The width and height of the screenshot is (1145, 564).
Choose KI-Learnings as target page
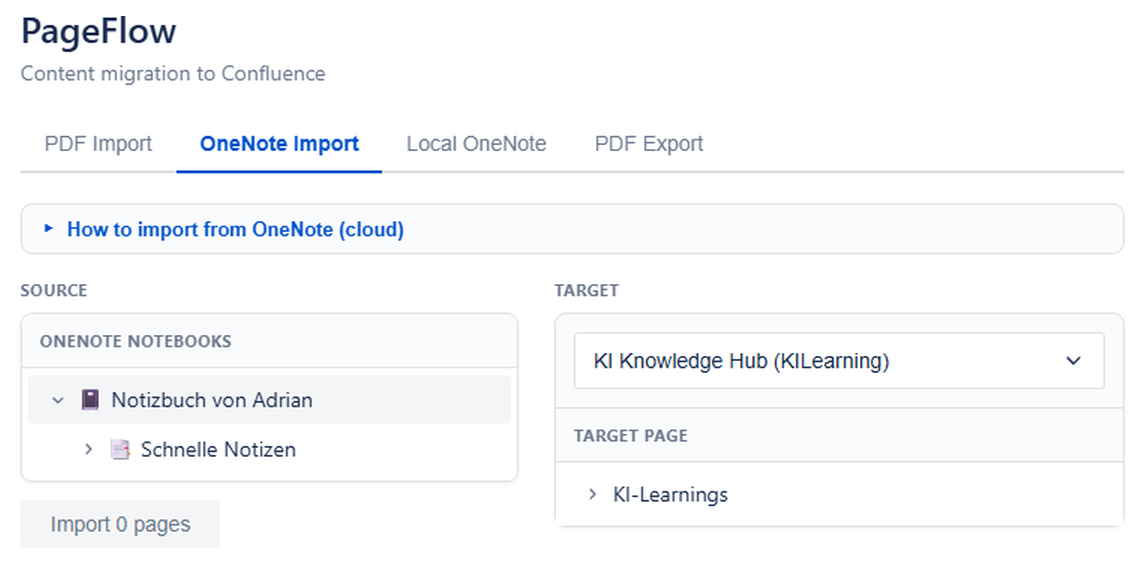click(x=670, y=495)
